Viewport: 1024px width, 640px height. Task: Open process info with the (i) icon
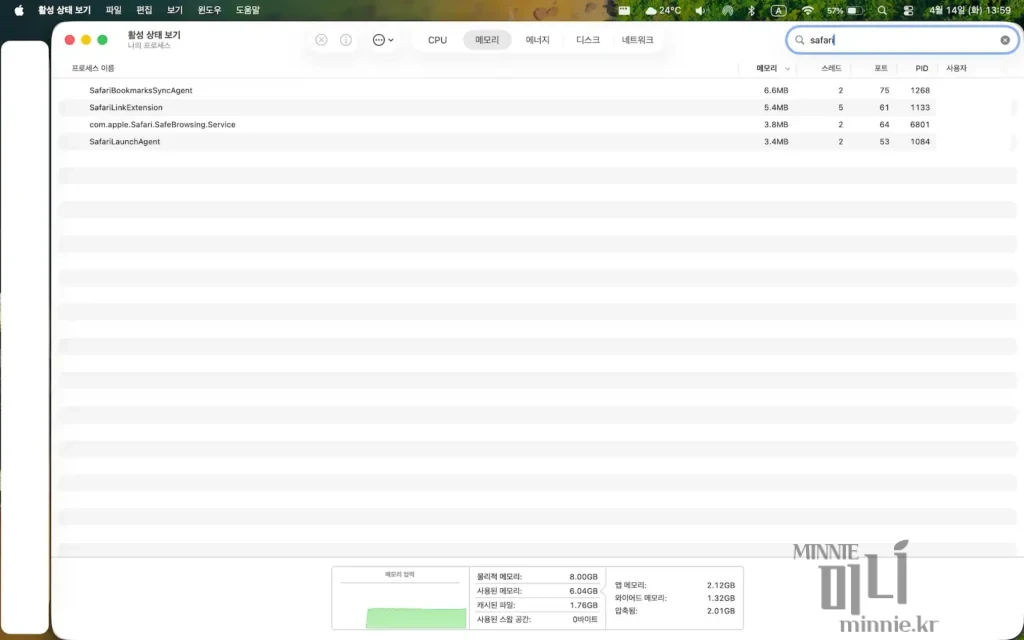pyautogui.click(x=345, y=40)
